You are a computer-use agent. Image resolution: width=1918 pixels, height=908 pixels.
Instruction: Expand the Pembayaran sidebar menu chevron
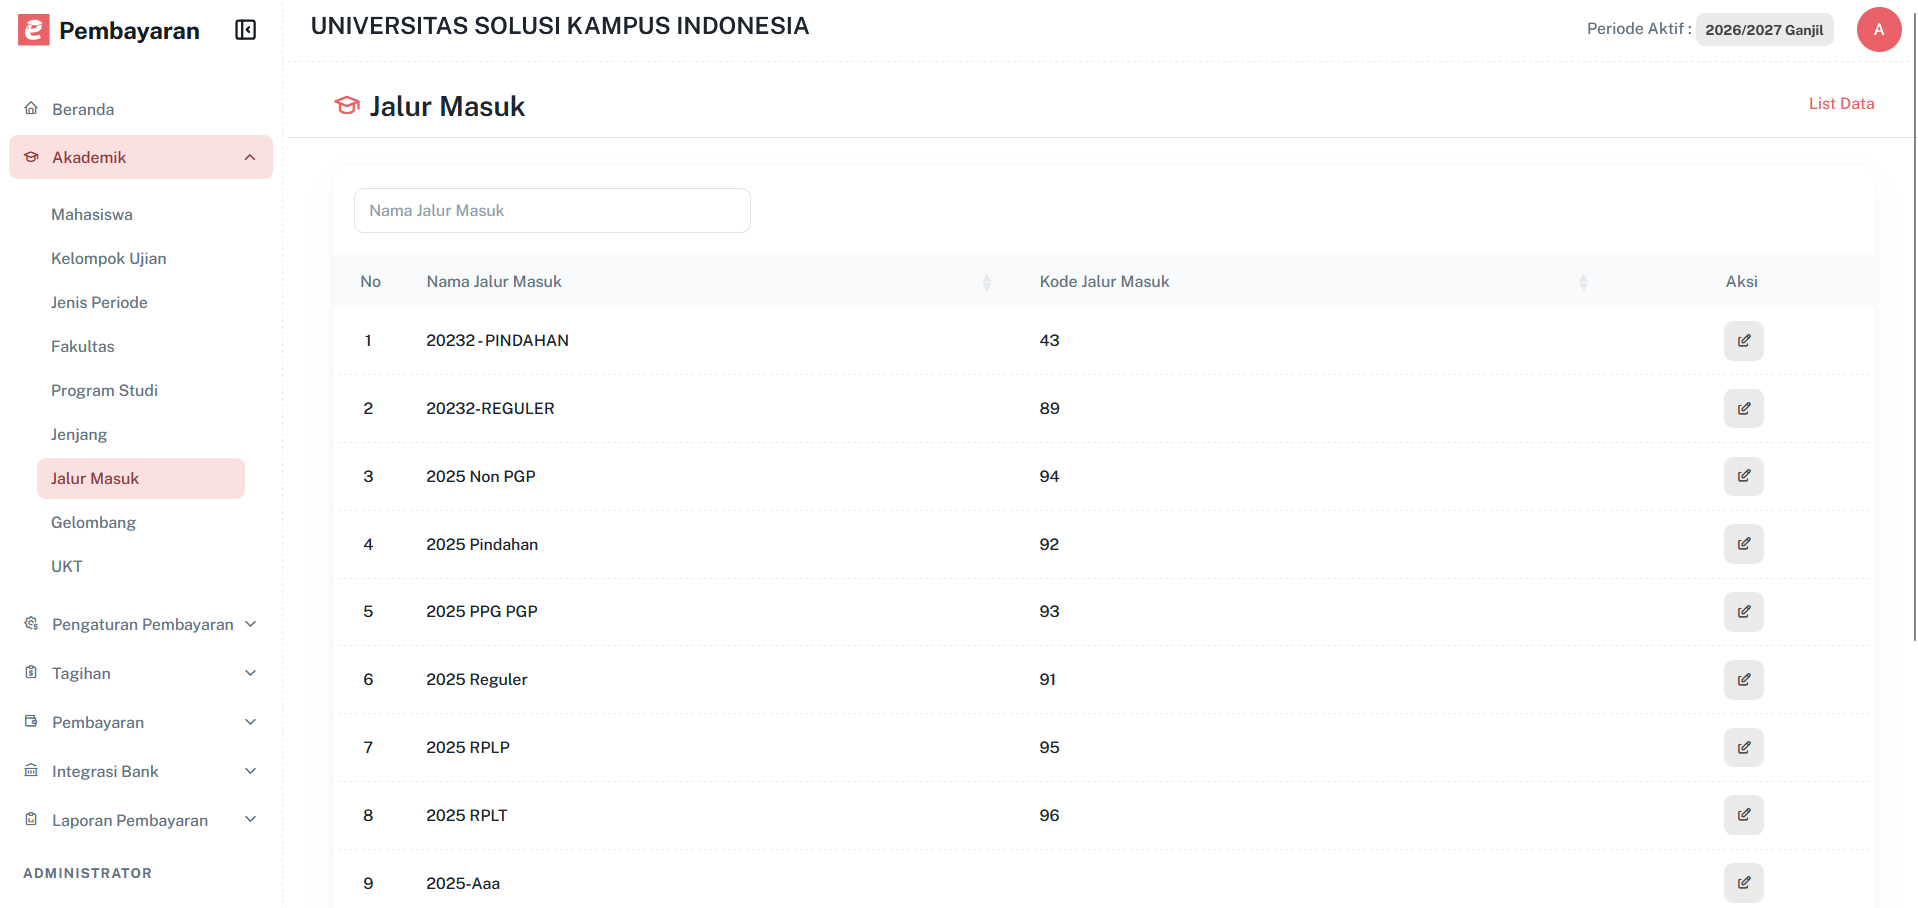(251, 722)
